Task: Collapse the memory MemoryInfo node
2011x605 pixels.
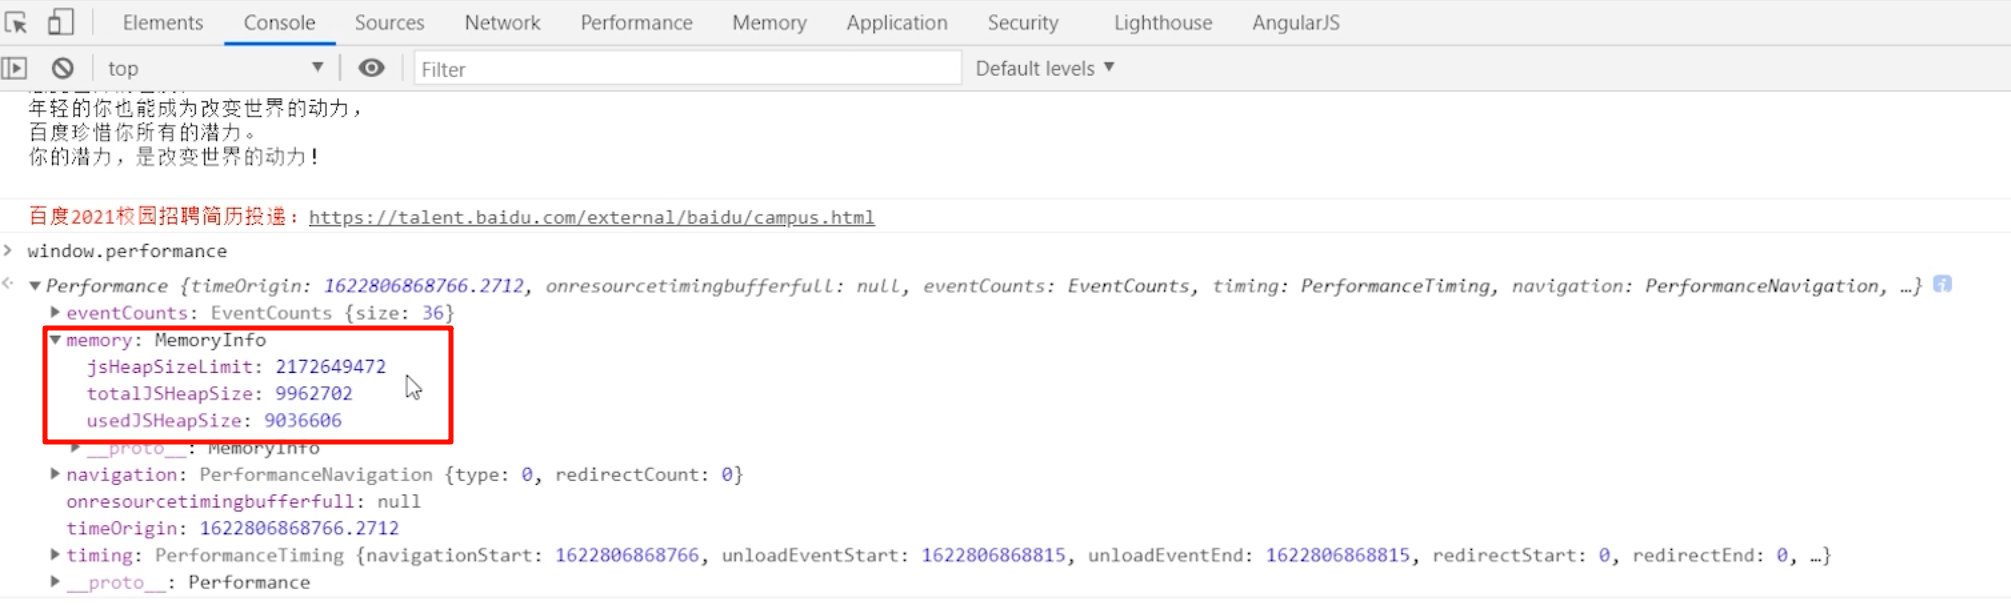Action: (x=56, y=340)
